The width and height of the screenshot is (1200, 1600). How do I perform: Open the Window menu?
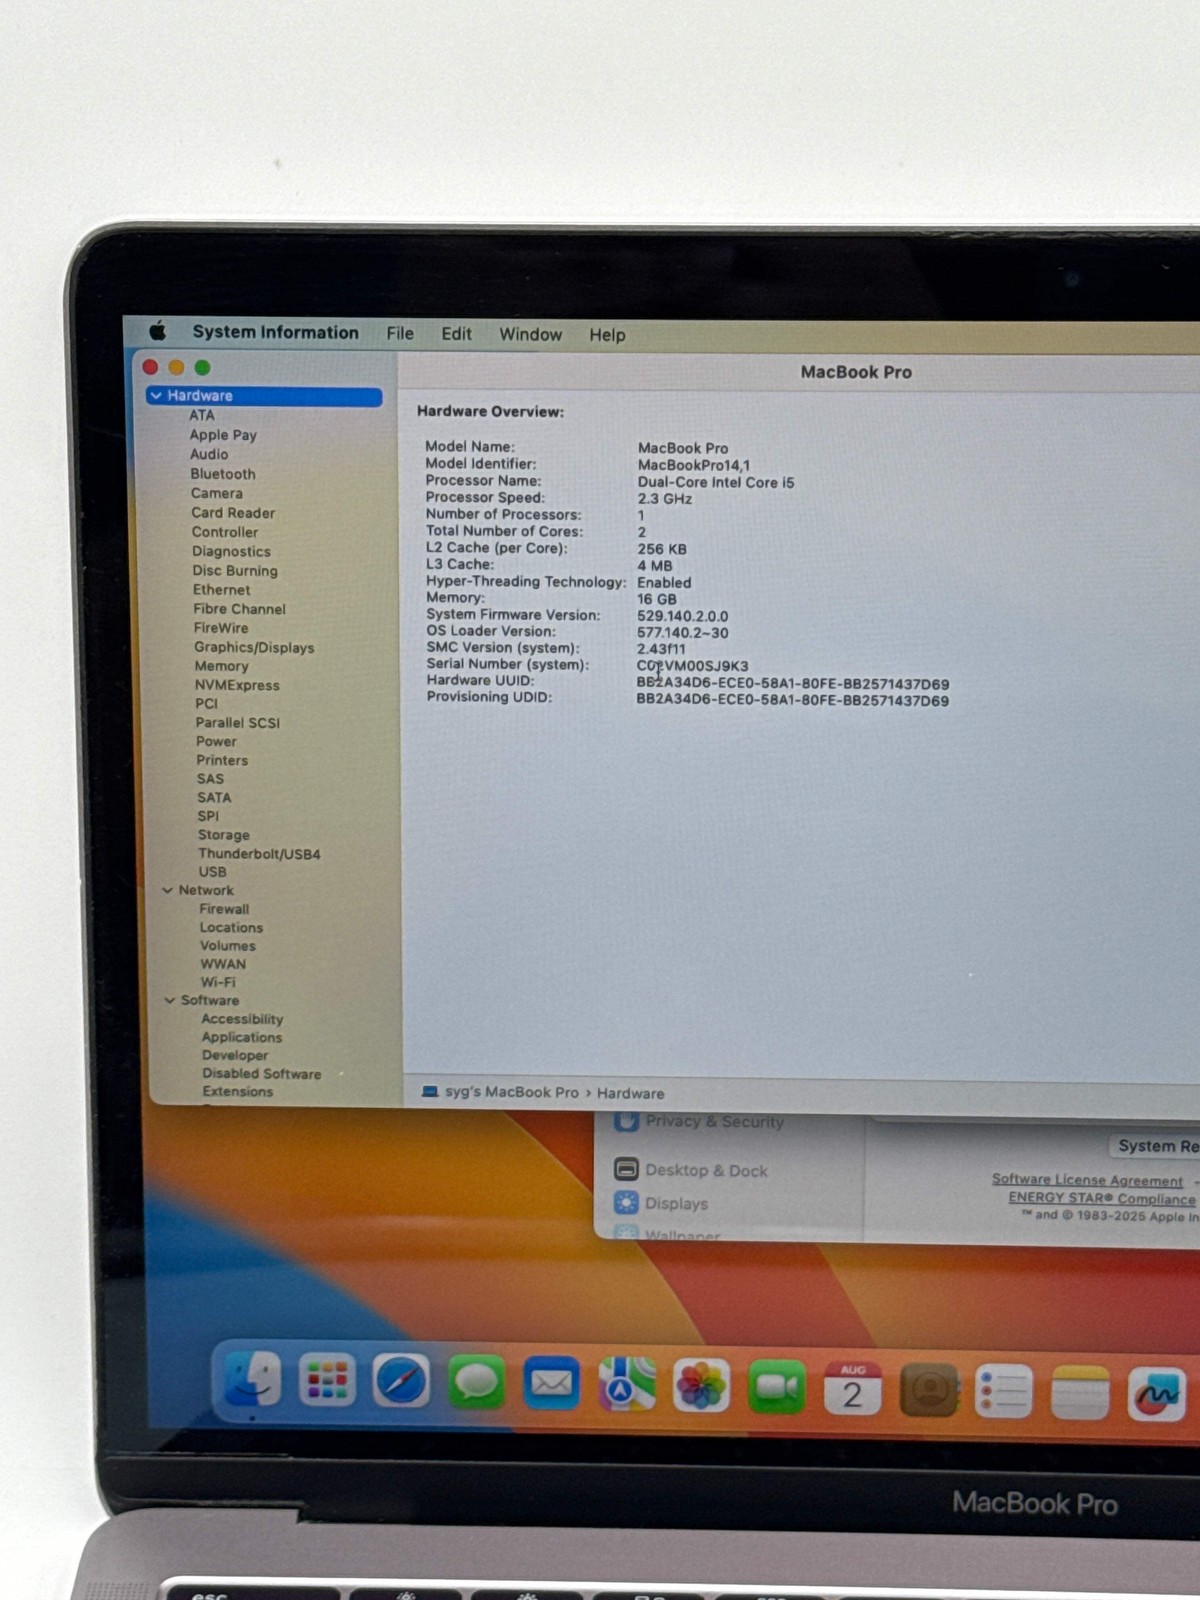[530, 335]
